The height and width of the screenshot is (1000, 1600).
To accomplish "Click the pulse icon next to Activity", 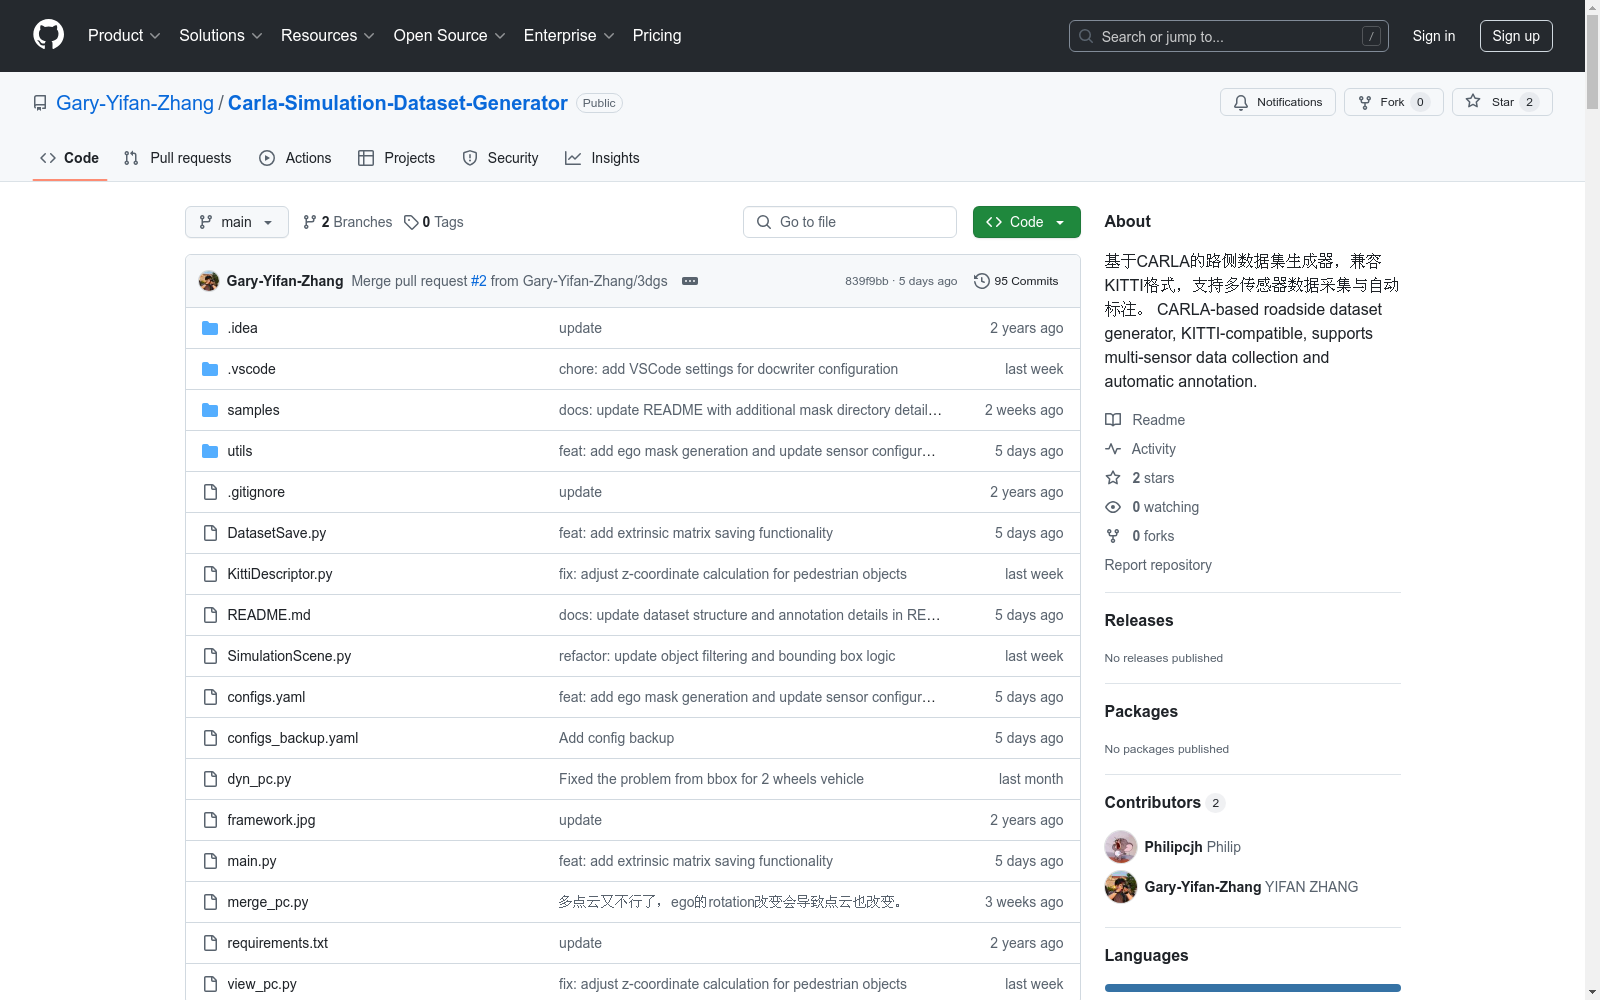I will pos(1113,449).
